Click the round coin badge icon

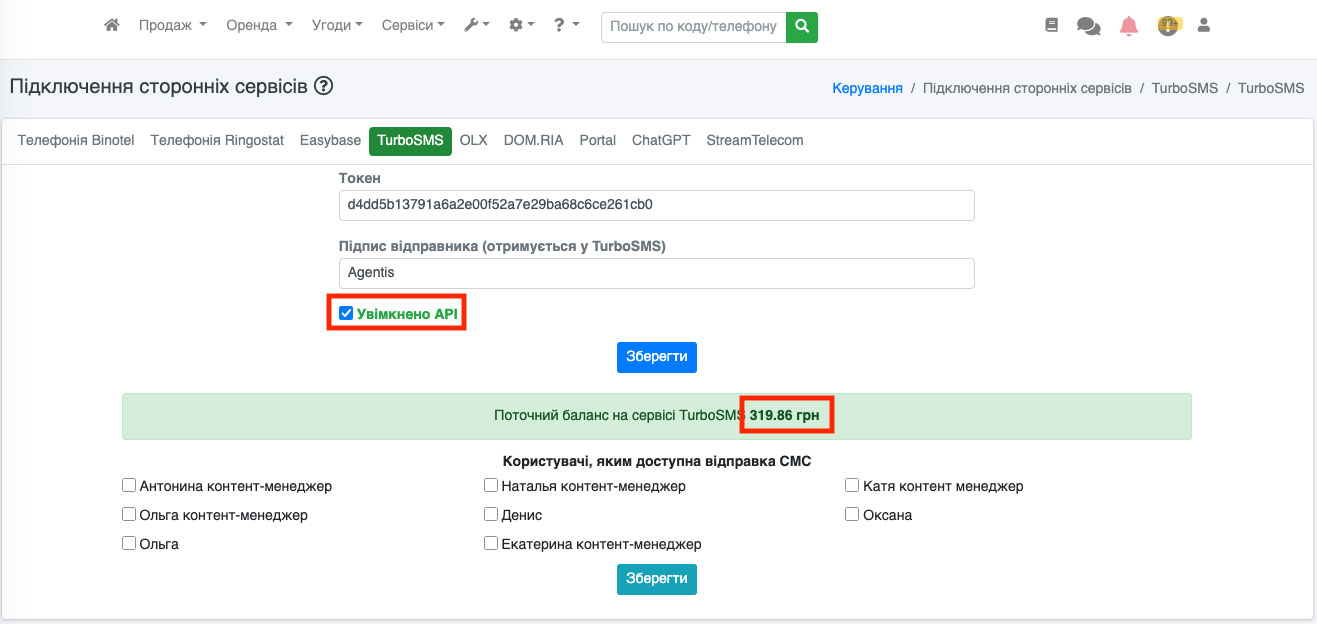coord(1167,26)
